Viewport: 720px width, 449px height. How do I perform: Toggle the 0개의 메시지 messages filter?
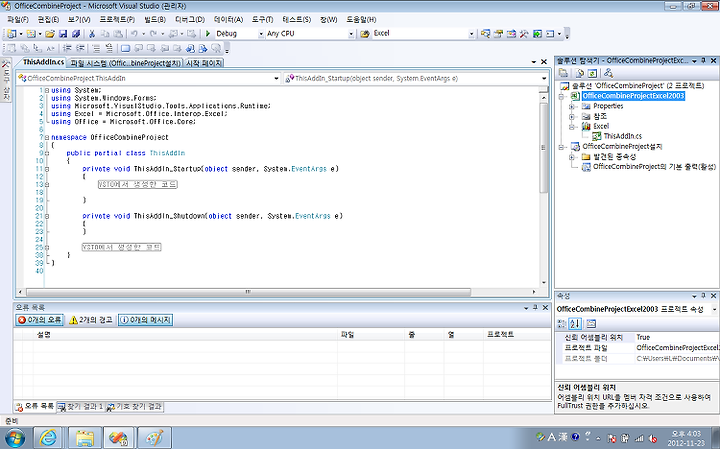coord(145,320)
